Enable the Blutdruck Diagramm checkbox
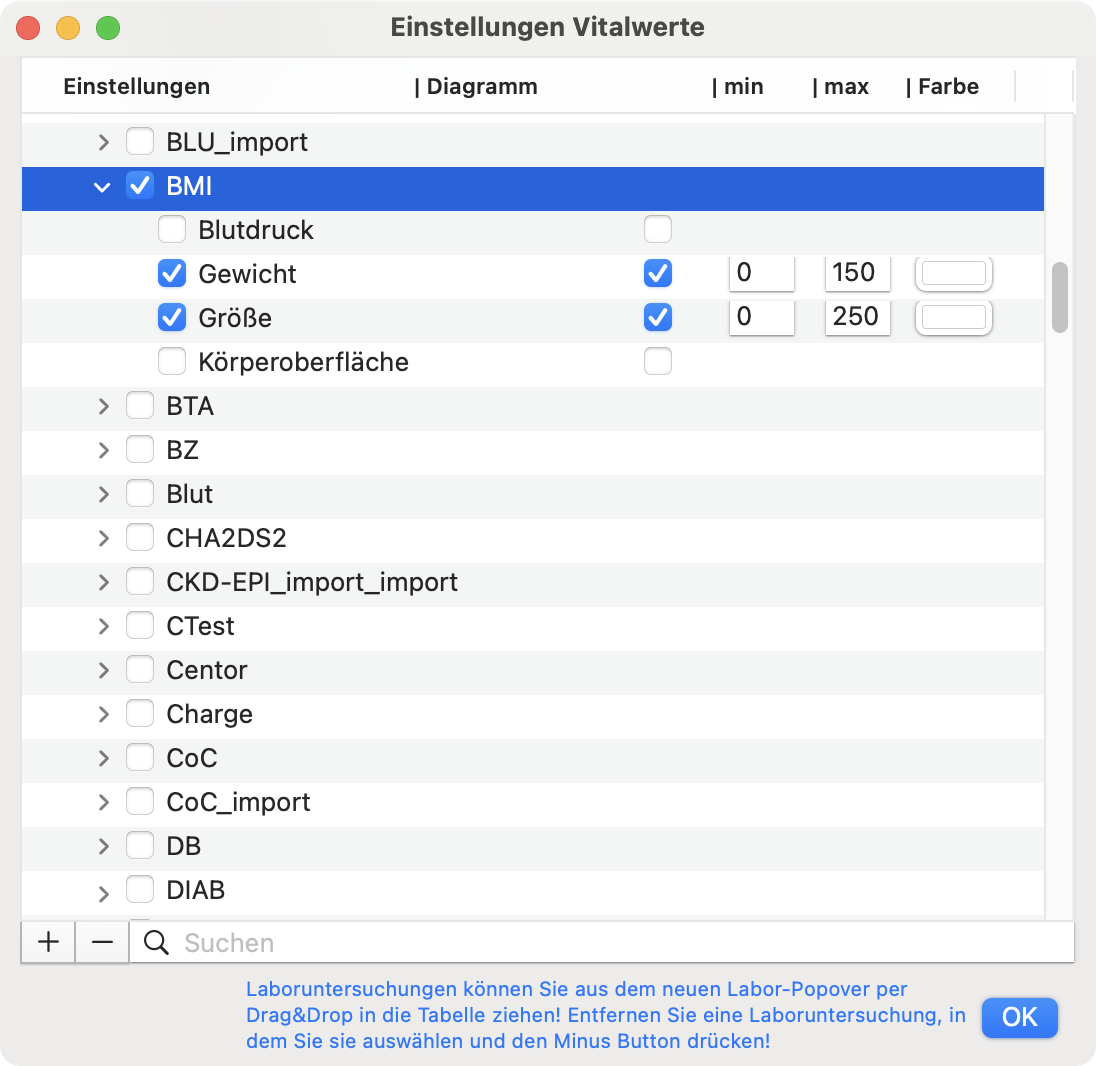 pos(658,229)
